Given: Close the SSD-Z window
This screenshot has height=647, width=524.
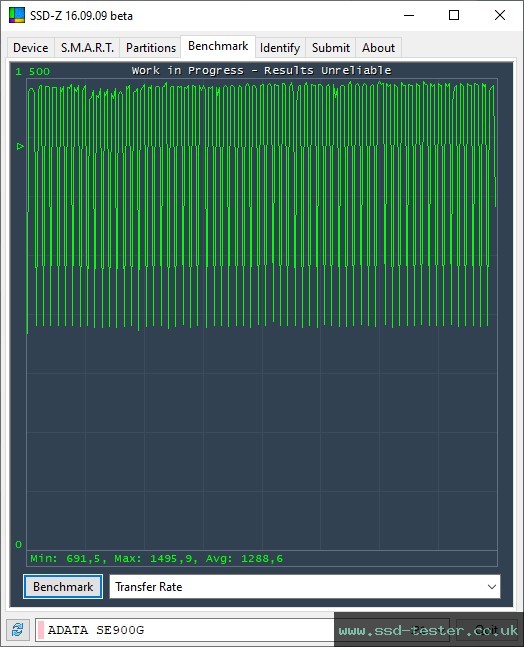Looking at the screenshot, I should [500, 15].
